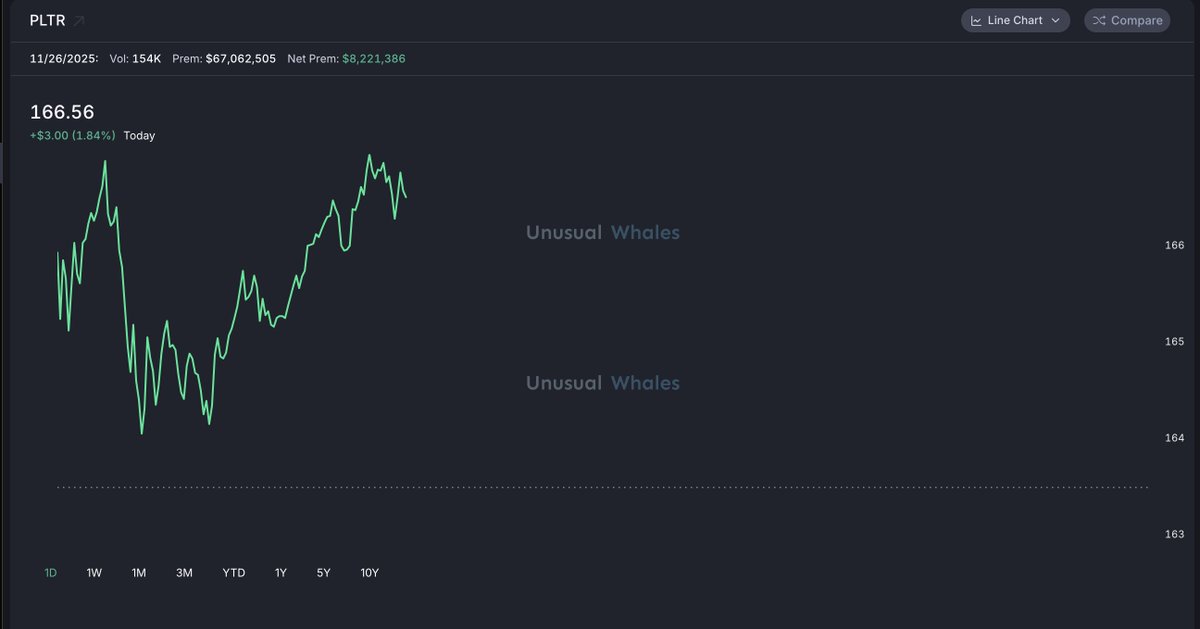Expand the Line Chart dropdown chevron
Viewport: 1200px width, 629px height.
[x=1055, y=20]
